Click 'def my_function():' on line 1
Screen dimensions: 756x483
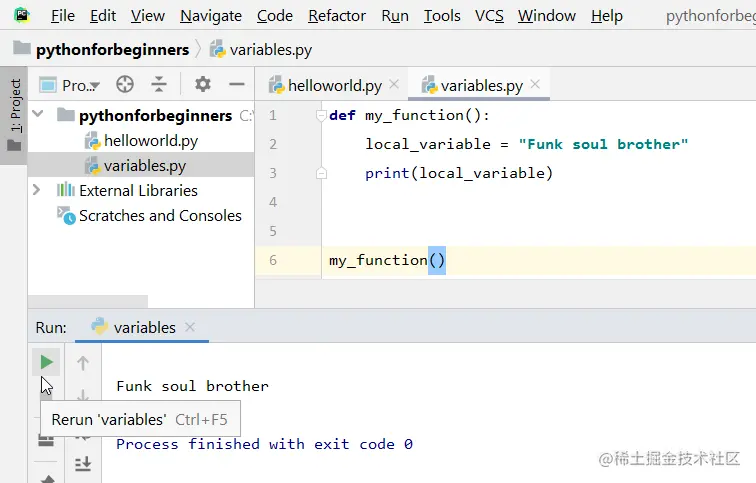[409, 115]
